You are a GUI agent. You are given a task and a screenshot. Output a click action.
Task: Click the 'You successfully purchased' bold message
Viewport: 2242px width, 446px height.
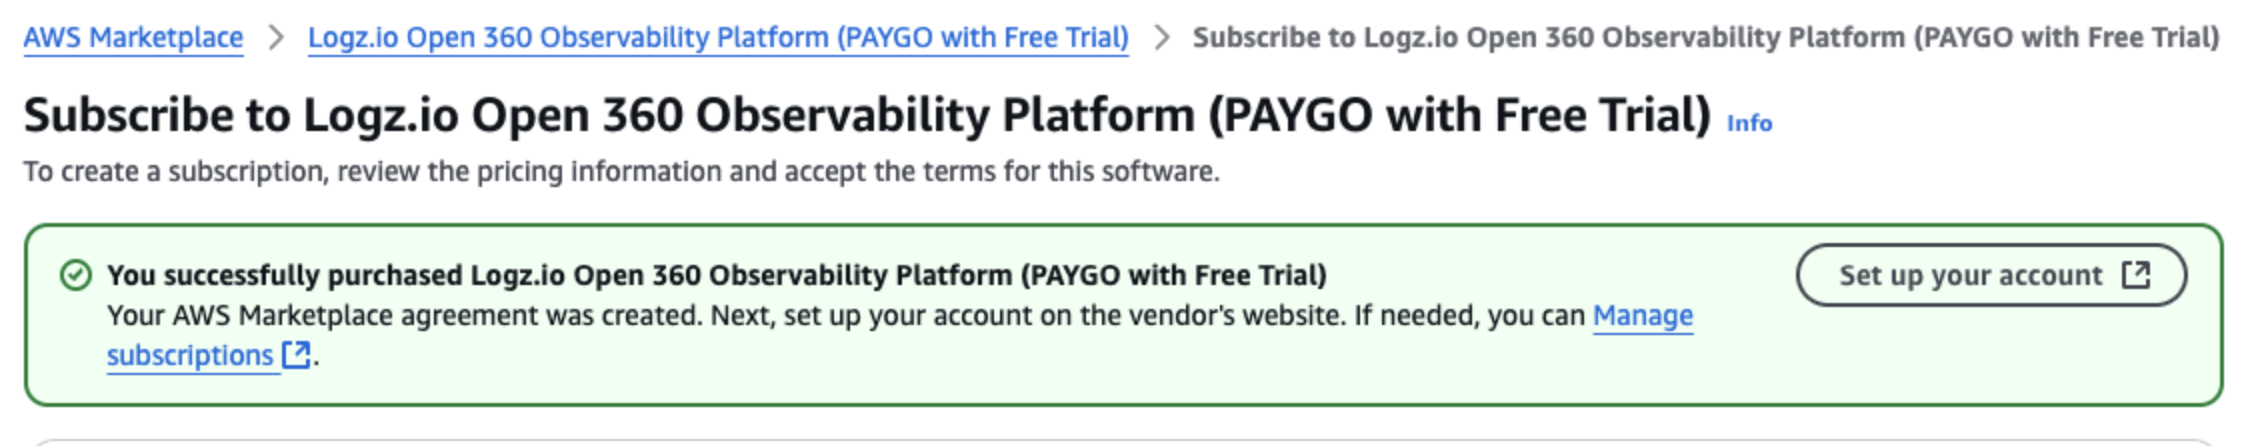(x=717, y=275)
